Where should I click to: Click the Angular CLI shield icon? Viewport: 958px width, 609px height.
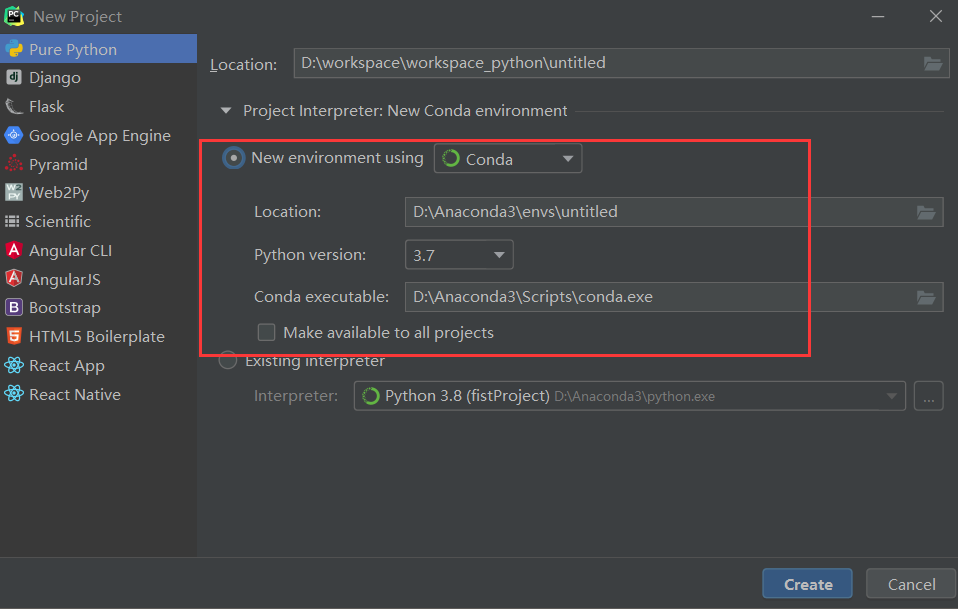pos(13,250)
